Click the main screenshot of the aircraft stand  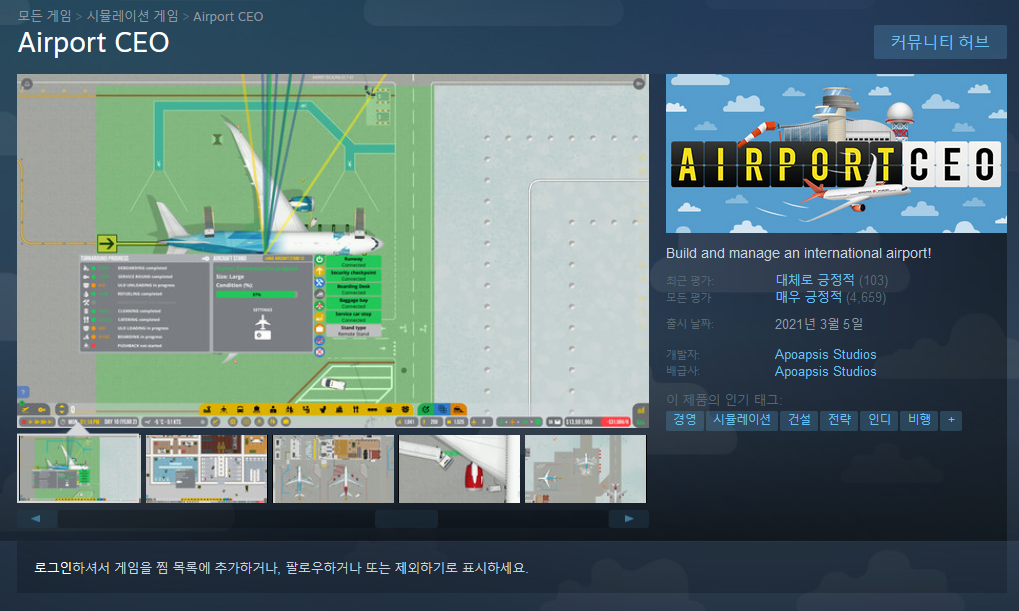tap(333, 251)
